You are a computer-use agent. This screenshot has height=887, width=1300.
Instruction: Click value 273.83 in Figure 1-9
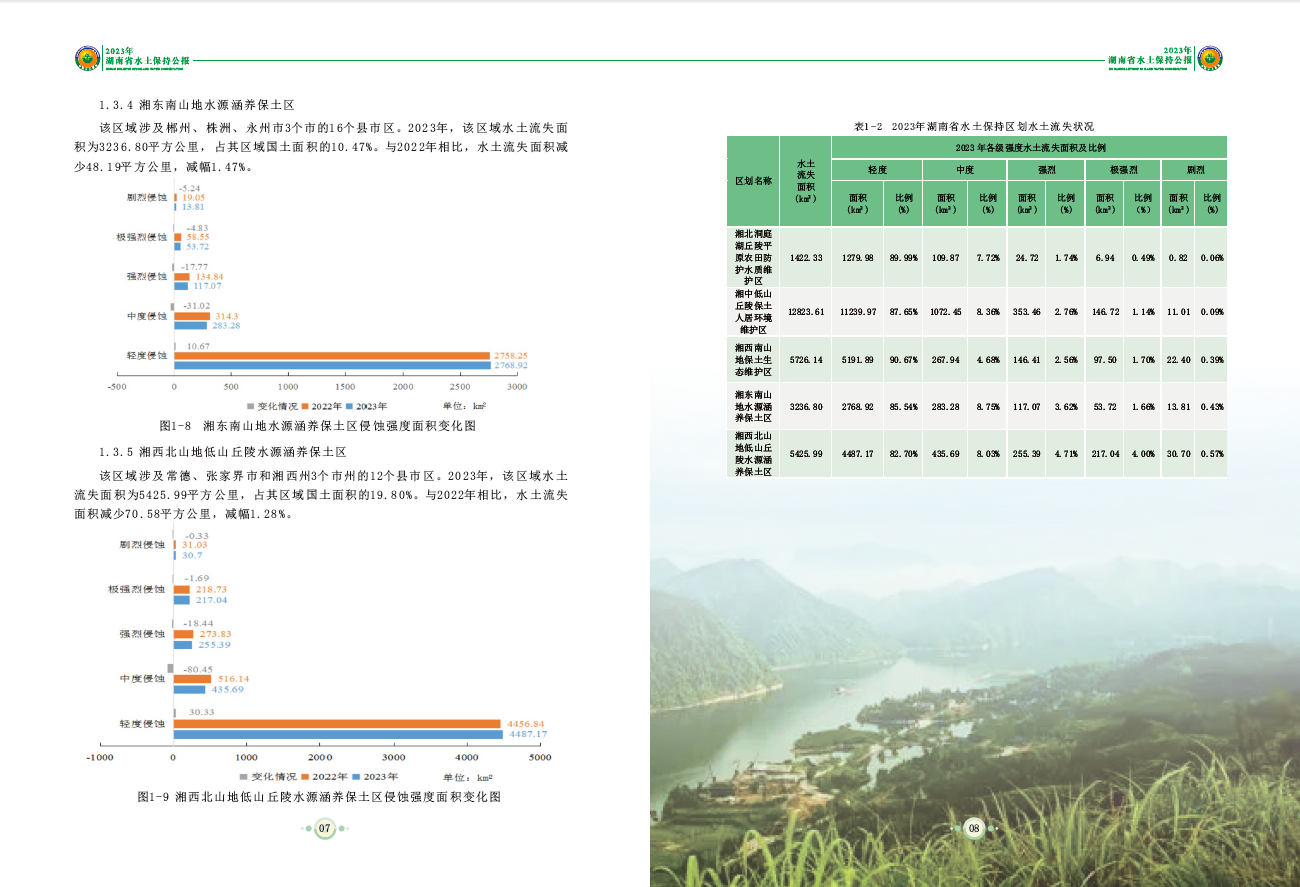(214, 634)
